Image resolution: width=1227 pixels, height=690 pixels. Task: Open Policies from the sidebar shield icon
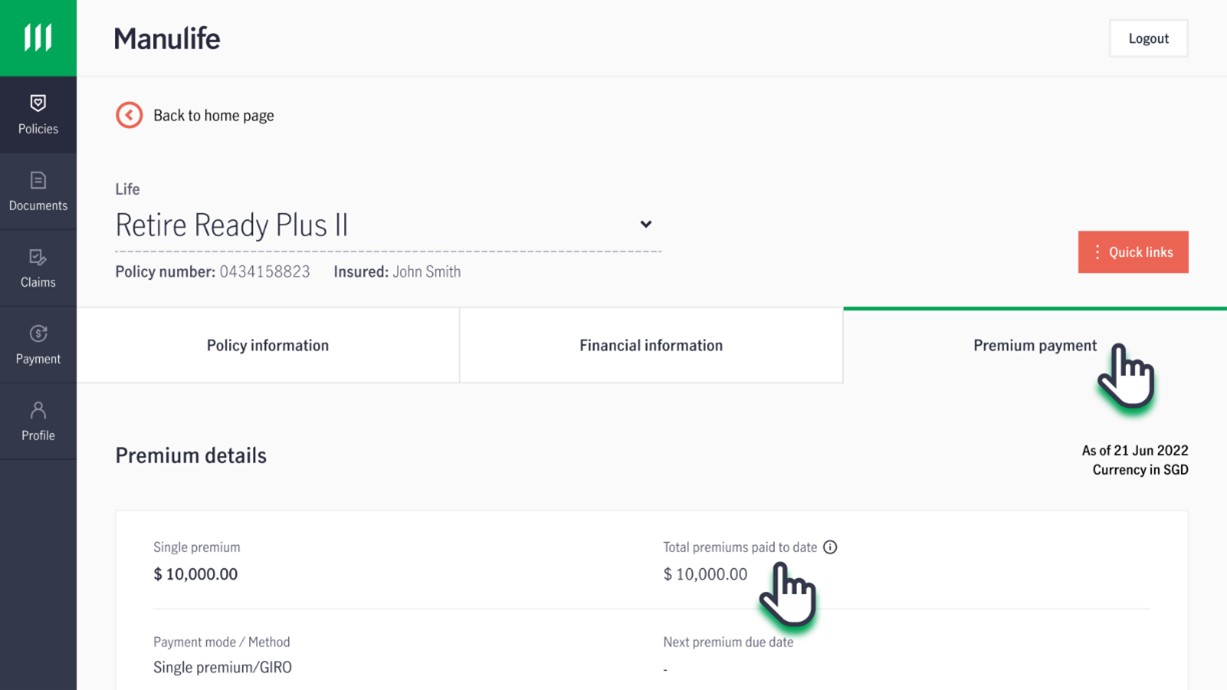pos(38,103)
